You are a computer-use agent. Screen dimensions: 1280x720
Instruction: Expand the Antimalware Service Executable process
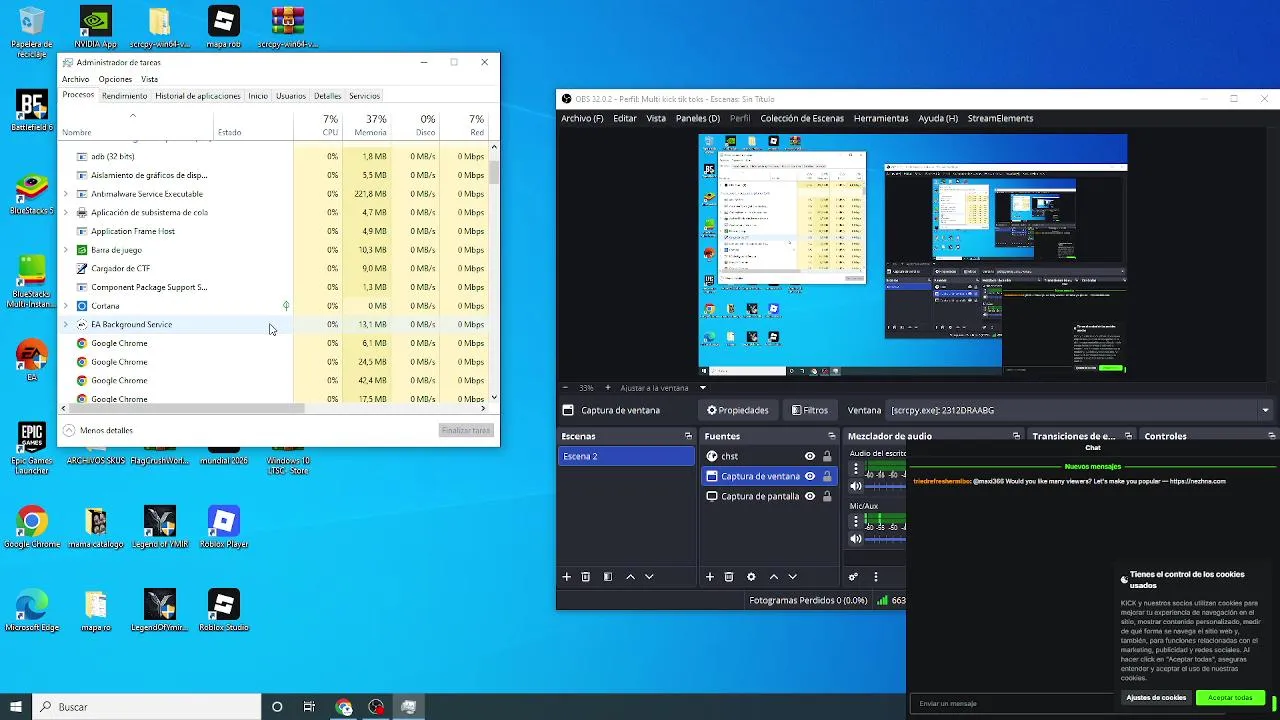click(66, 194)
